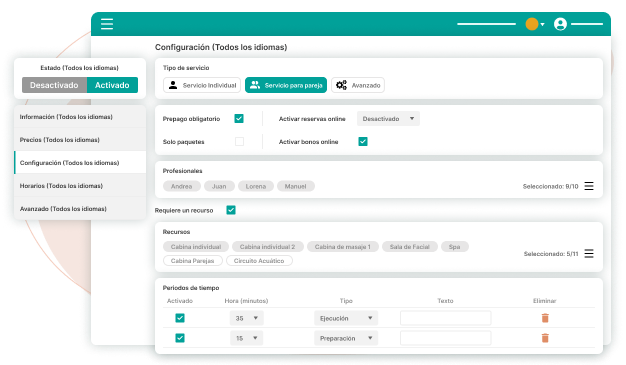Toggle the Cabina individual 2 resource chip

[x=267, y=247]
